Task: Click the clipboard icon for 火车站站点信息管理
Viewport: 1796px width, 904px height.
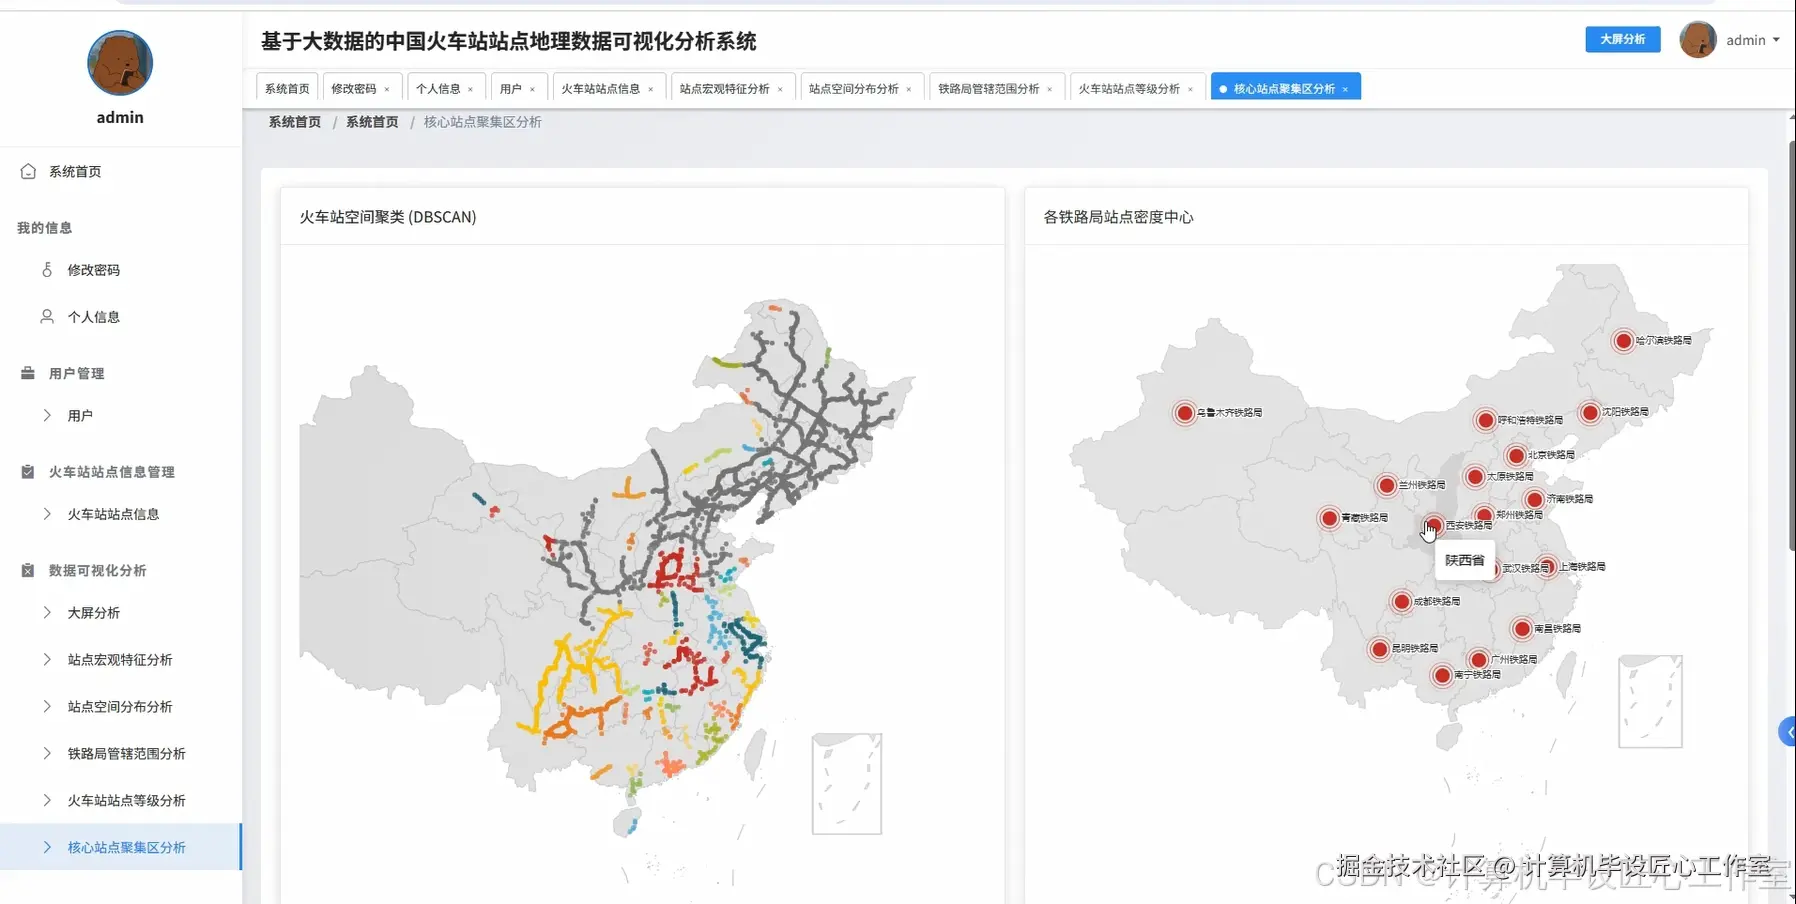Action: [27, 471]
